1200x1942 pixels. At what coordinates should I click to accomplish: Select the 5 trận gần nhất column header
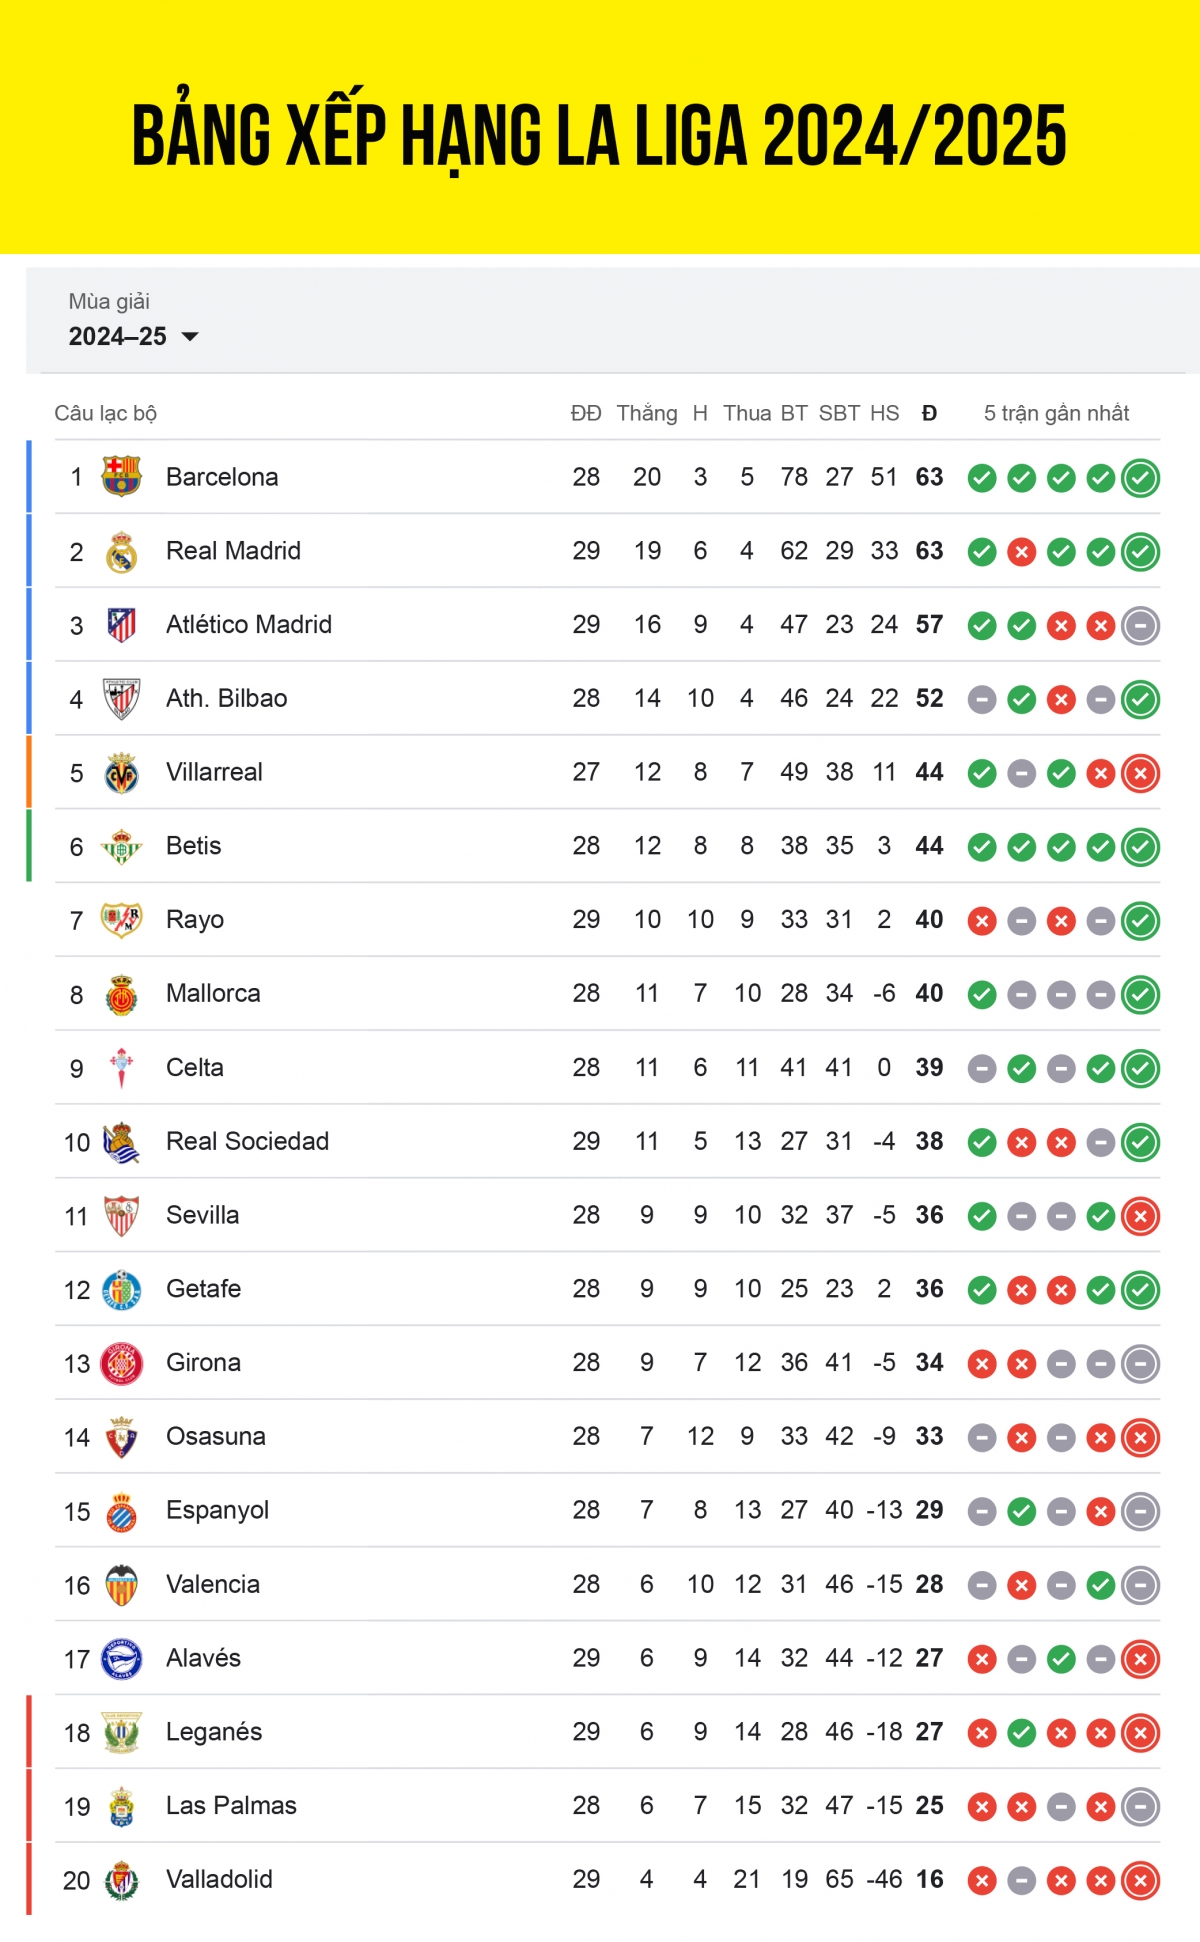click(1056, 413)
